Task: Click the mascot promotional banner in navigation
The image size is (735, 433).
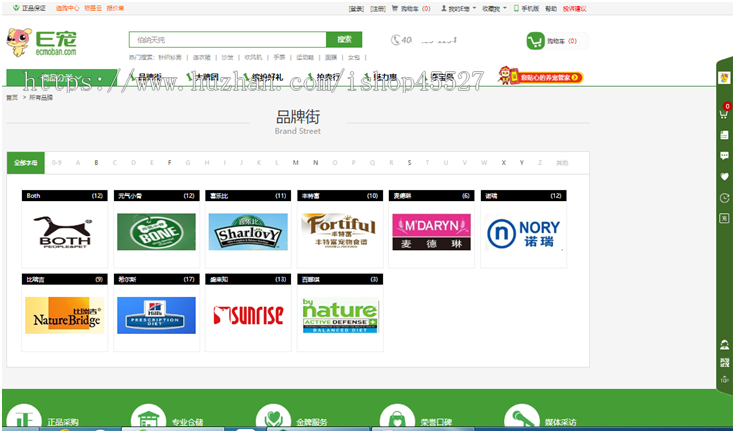Action: [x=540, y=76]
